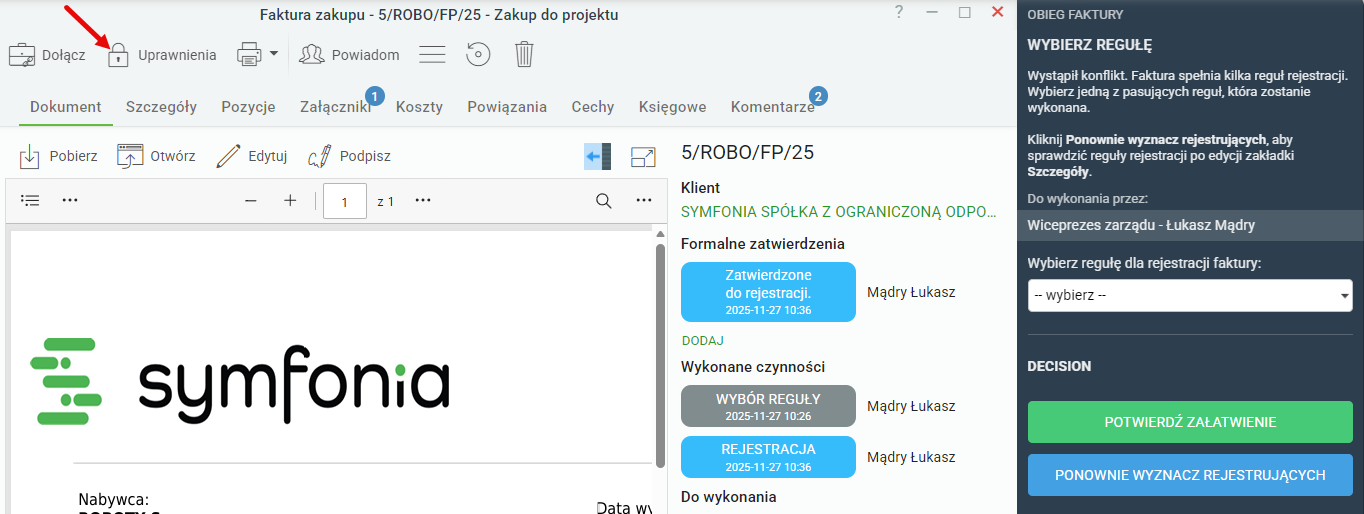Click the Zatwierdzone do rejestracji status box
The height and width of the screenshot is (514, 1364).
click(768, 292)
